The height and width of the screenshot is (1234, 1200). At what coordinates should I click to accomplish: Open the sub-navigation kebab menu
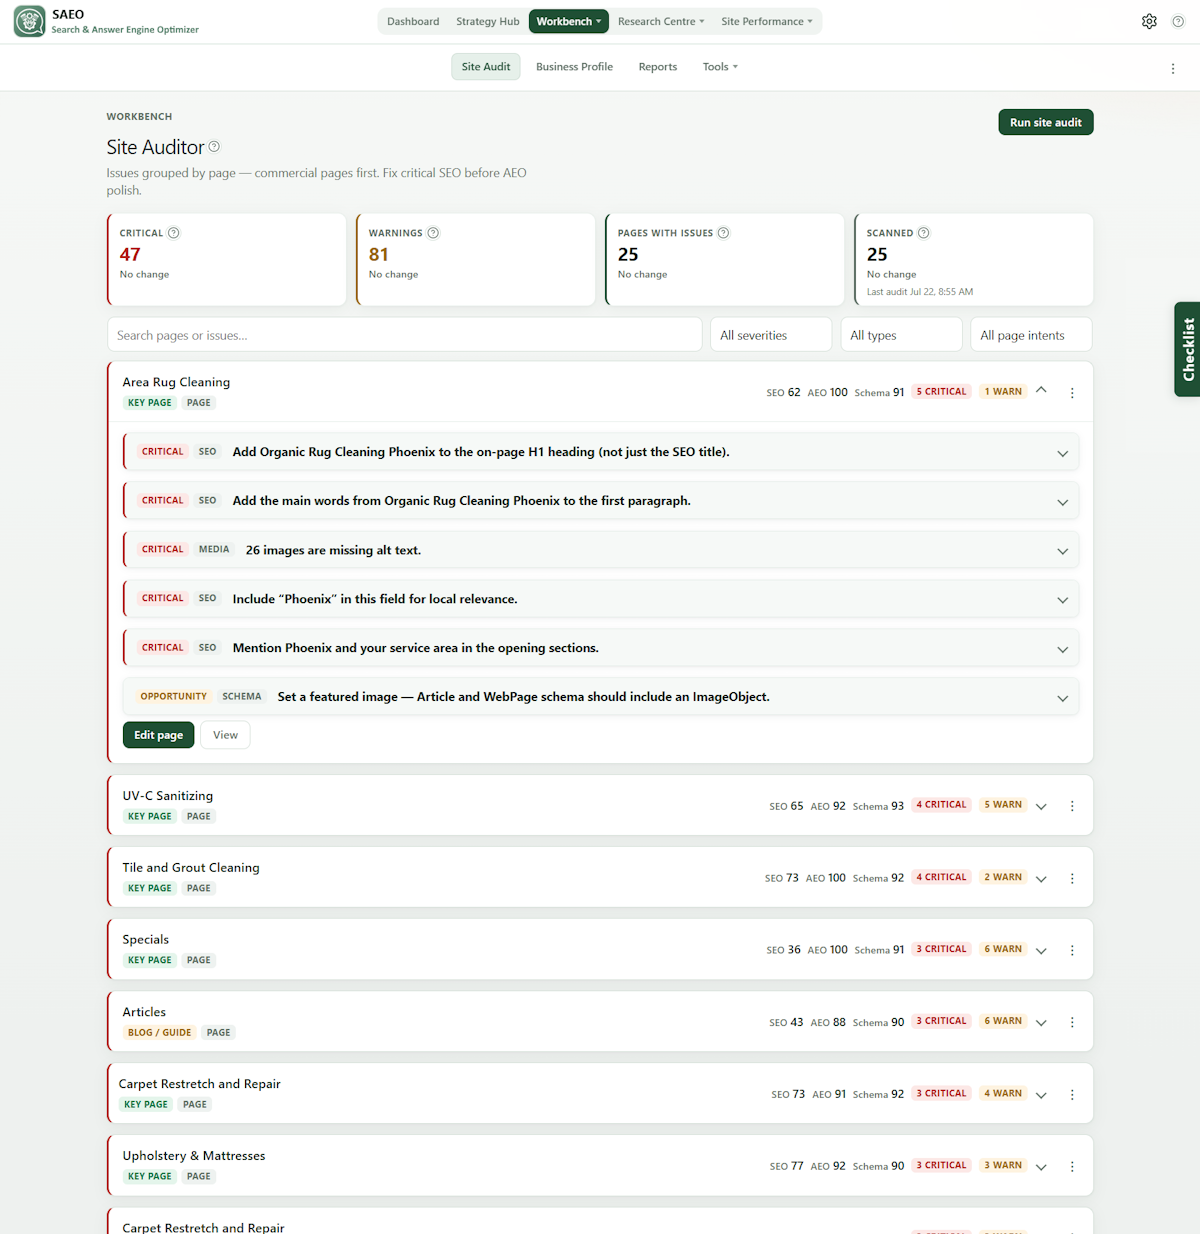tap(1173, 69)
